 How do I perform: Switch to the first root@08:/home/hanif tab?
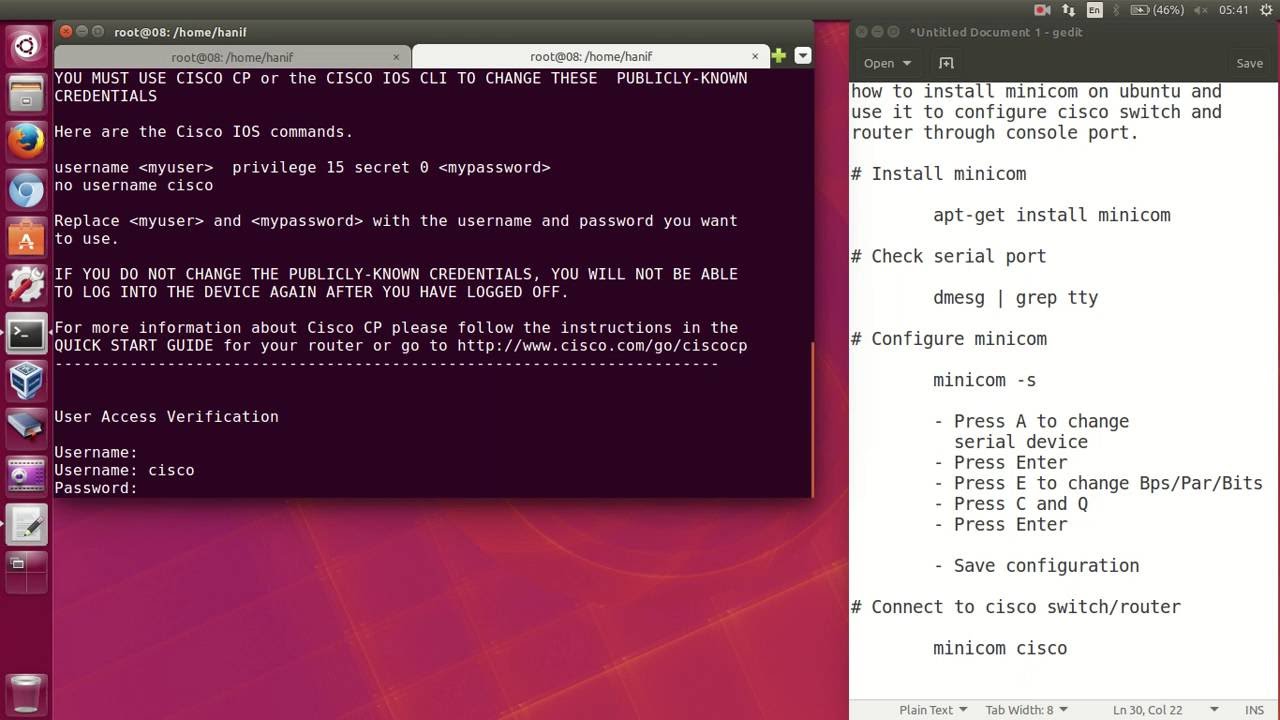(x=232, y=57)
